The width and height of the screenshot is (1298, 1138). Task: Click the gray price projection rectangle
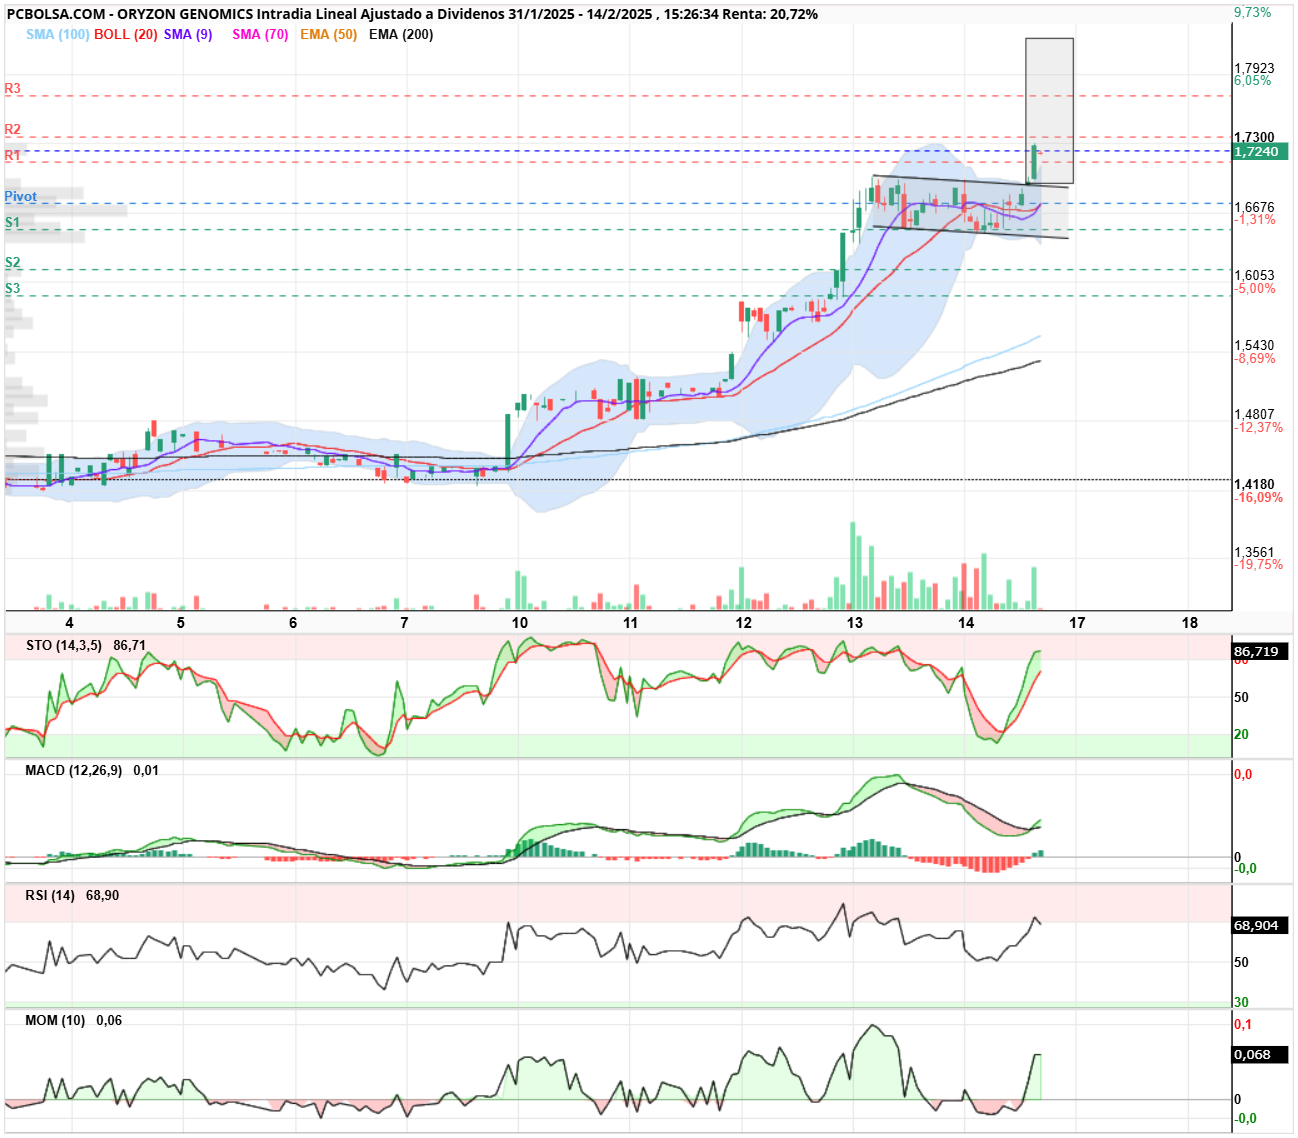coord(1049,110)
